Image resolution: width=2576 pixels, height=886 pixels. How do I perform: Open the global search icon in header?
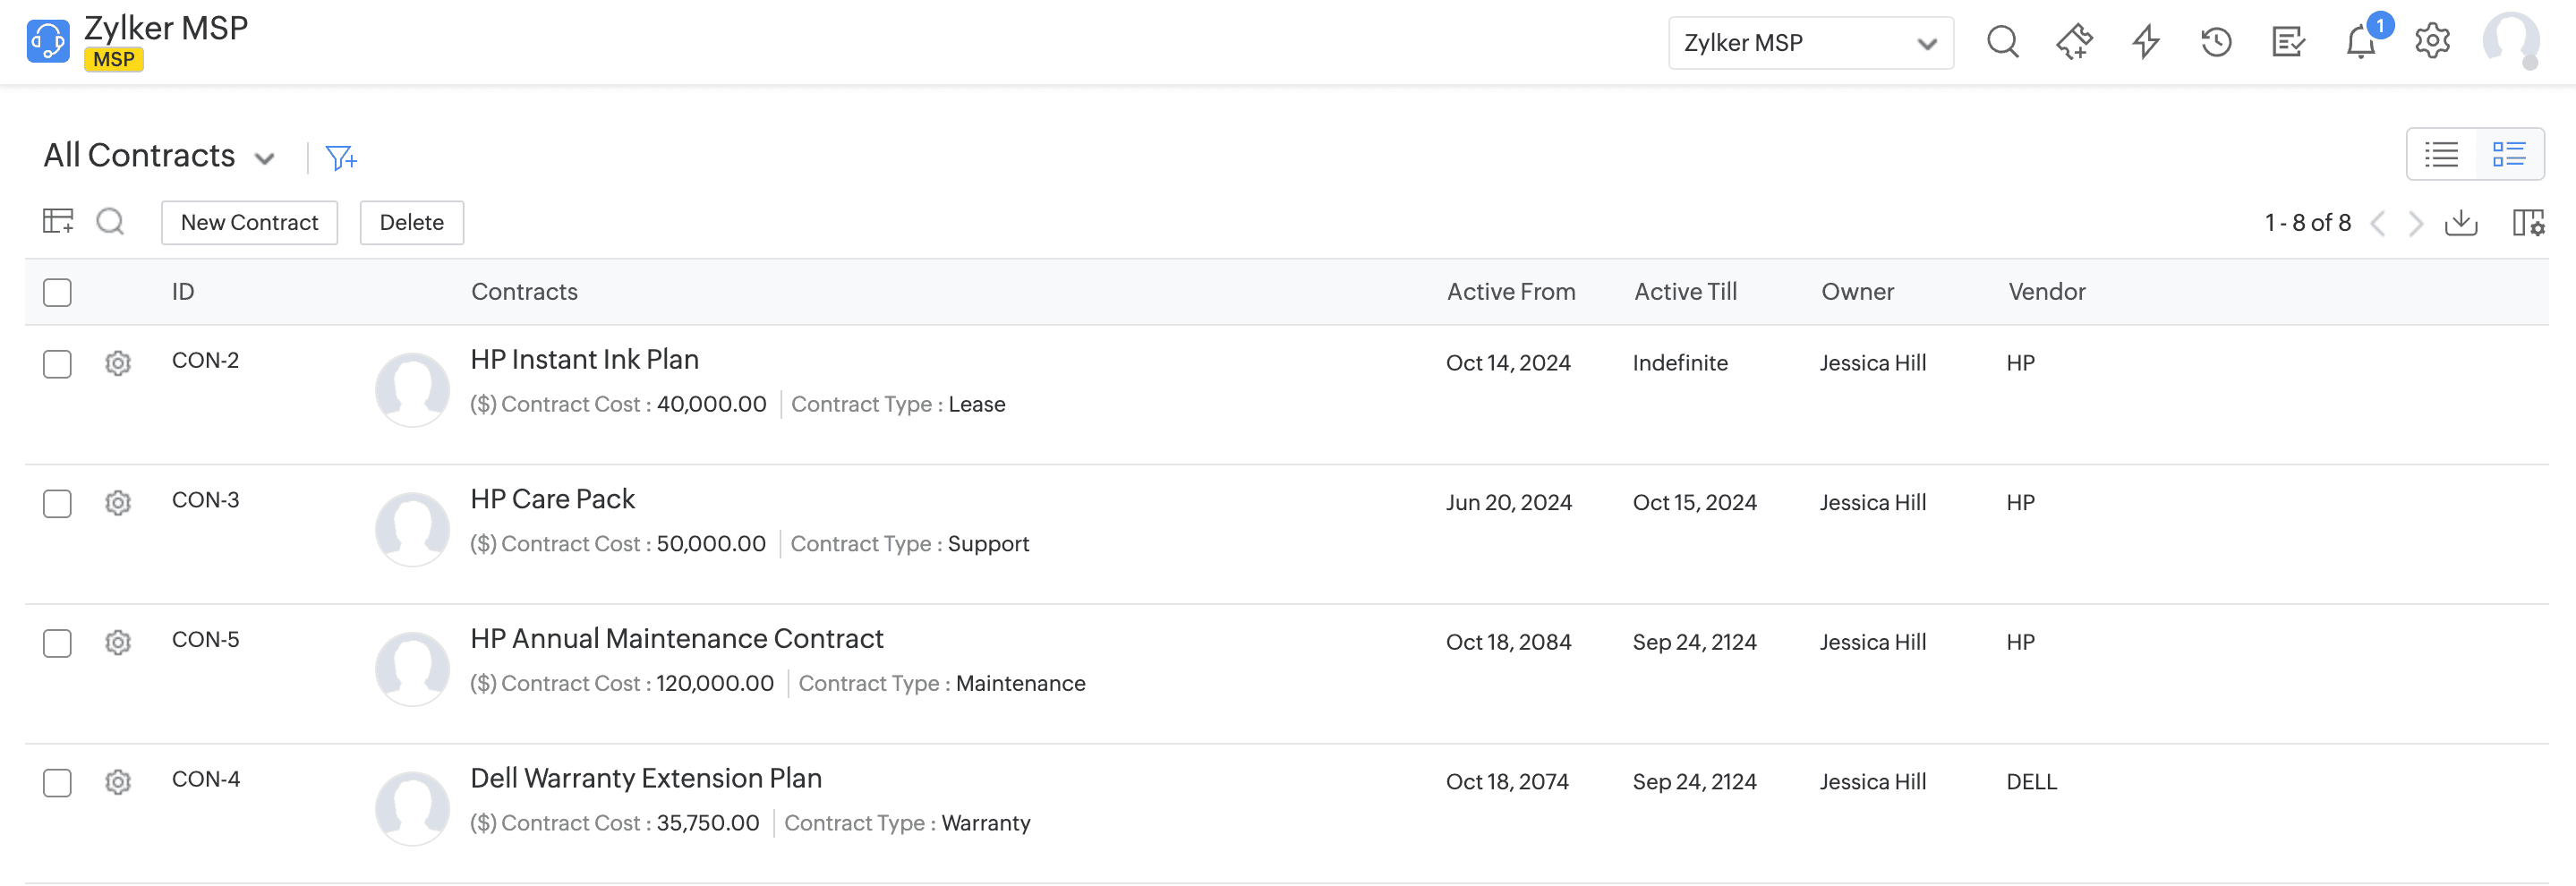2002,42
